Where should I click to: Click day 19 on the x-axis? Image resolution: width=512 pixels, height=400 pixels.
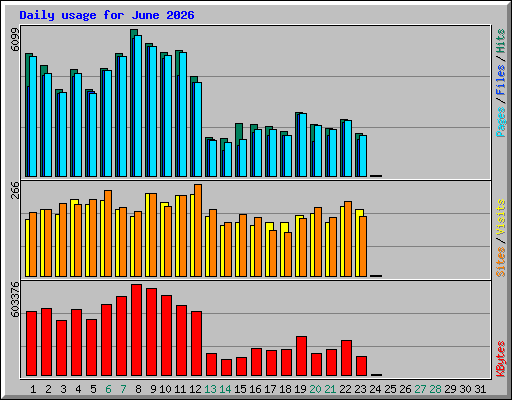[x=300, y=389]
